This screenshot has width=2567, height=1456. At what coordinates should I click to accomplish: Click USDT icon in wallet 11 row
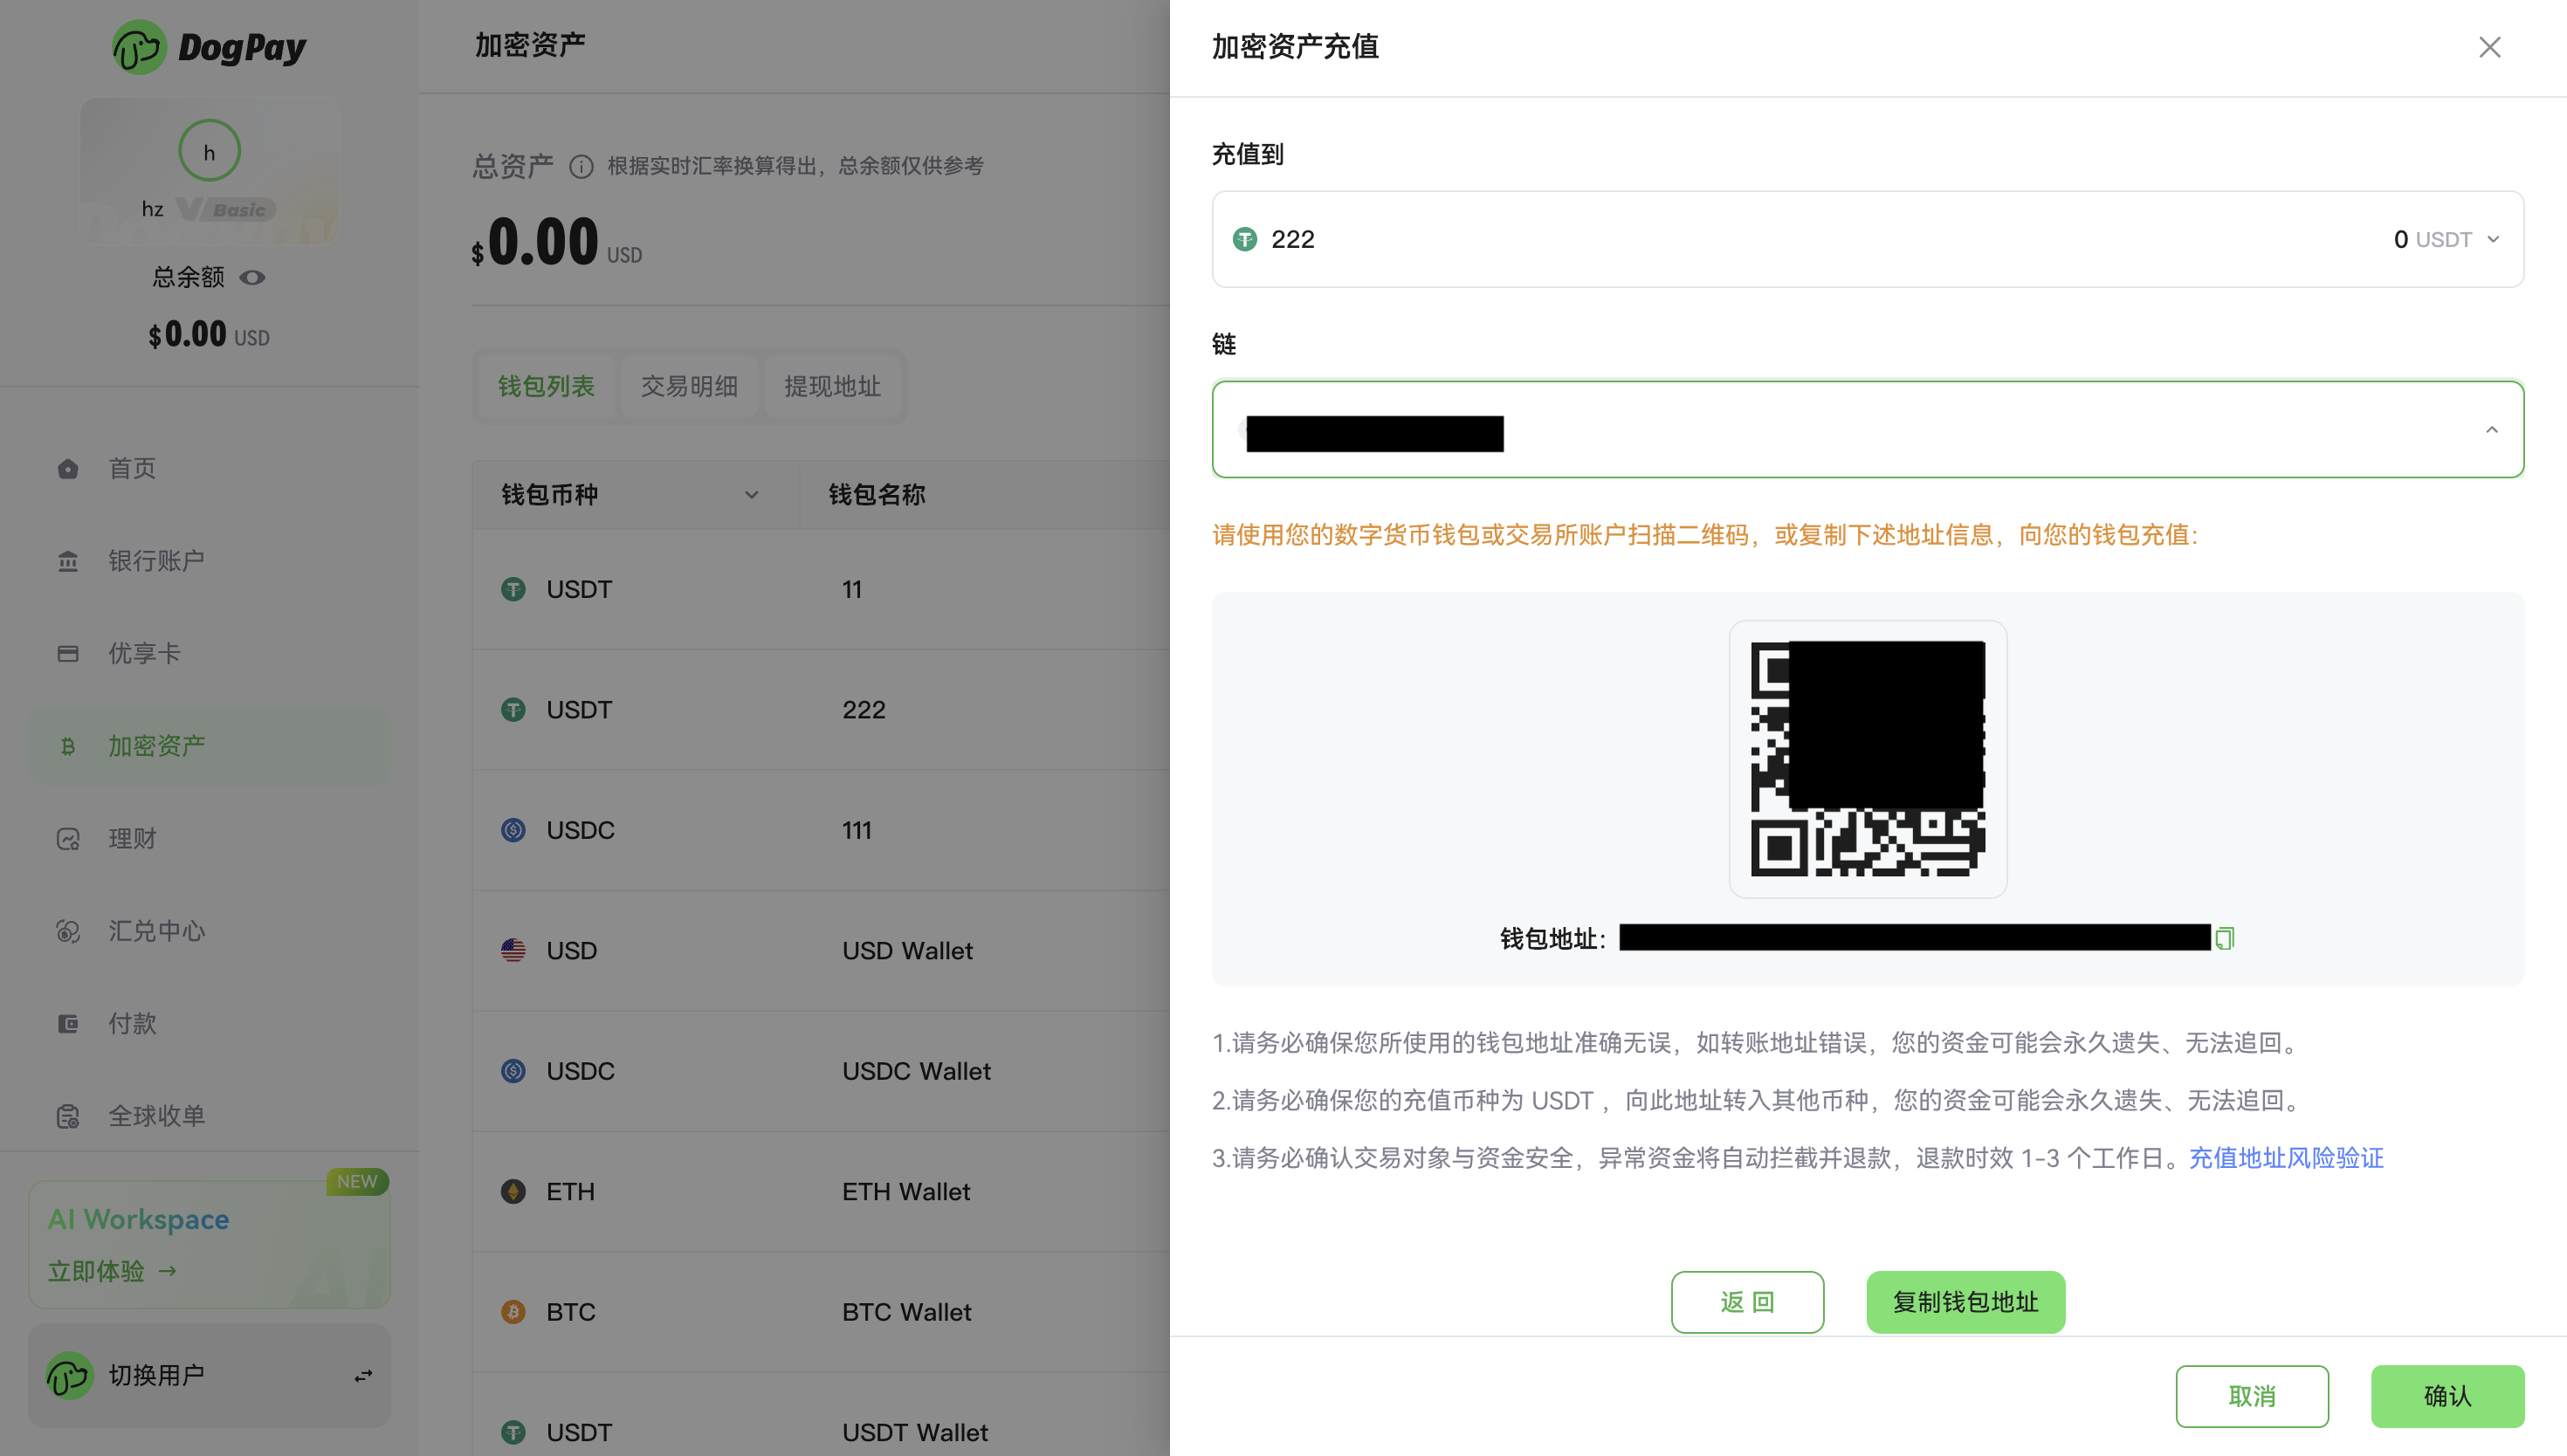tap(513, 590)
